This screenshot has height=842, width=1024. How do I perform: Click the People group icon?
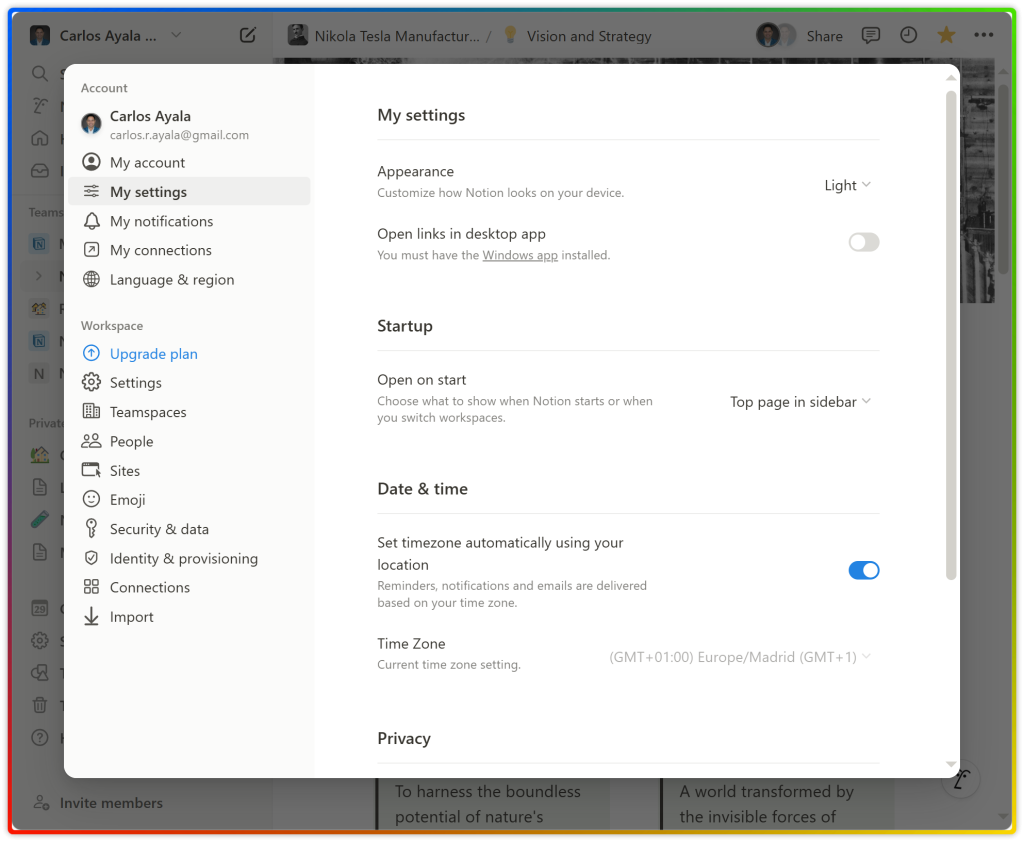click(91, 441)
